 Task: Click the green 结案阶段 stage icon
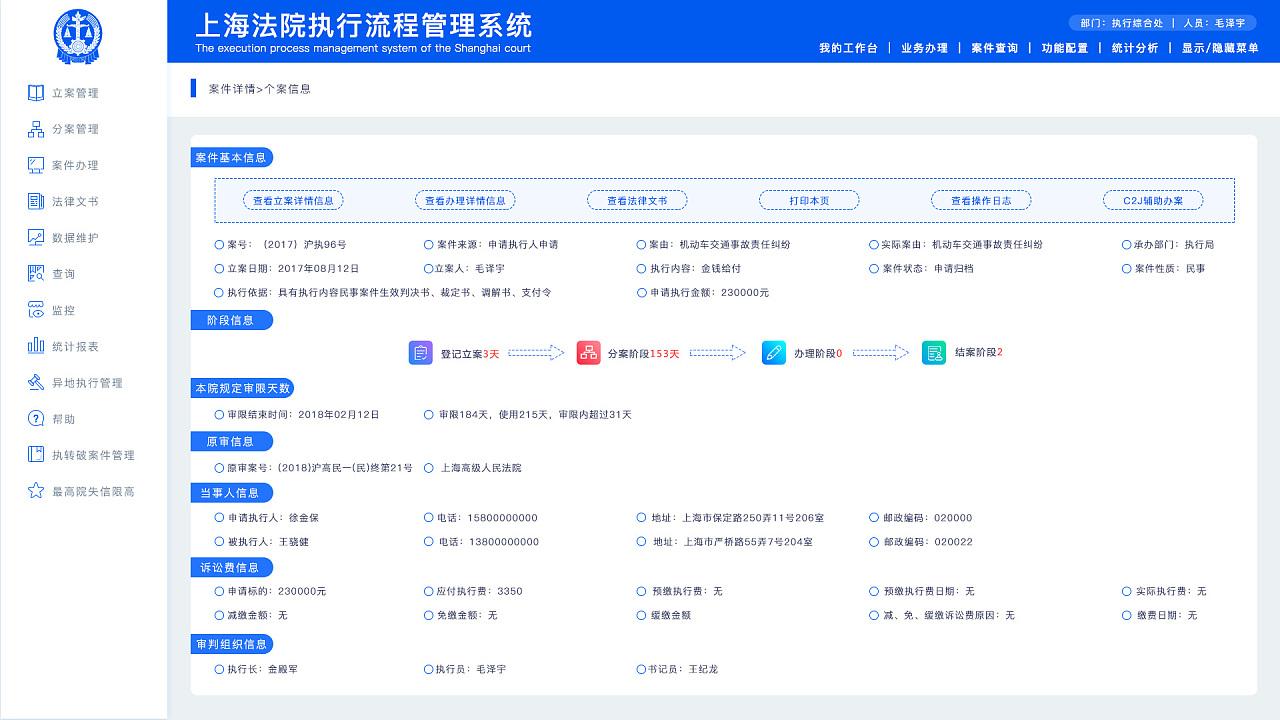tap(934, 353)
